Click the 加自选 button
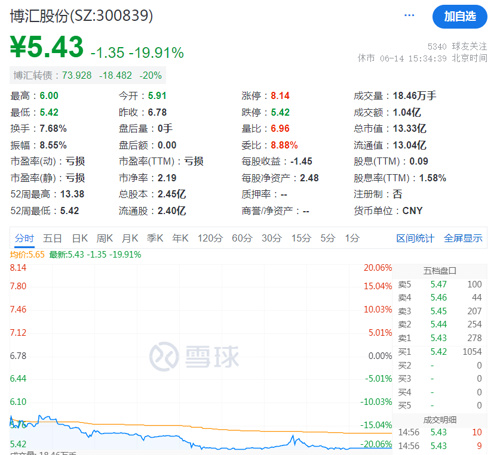 pos(460,16)
